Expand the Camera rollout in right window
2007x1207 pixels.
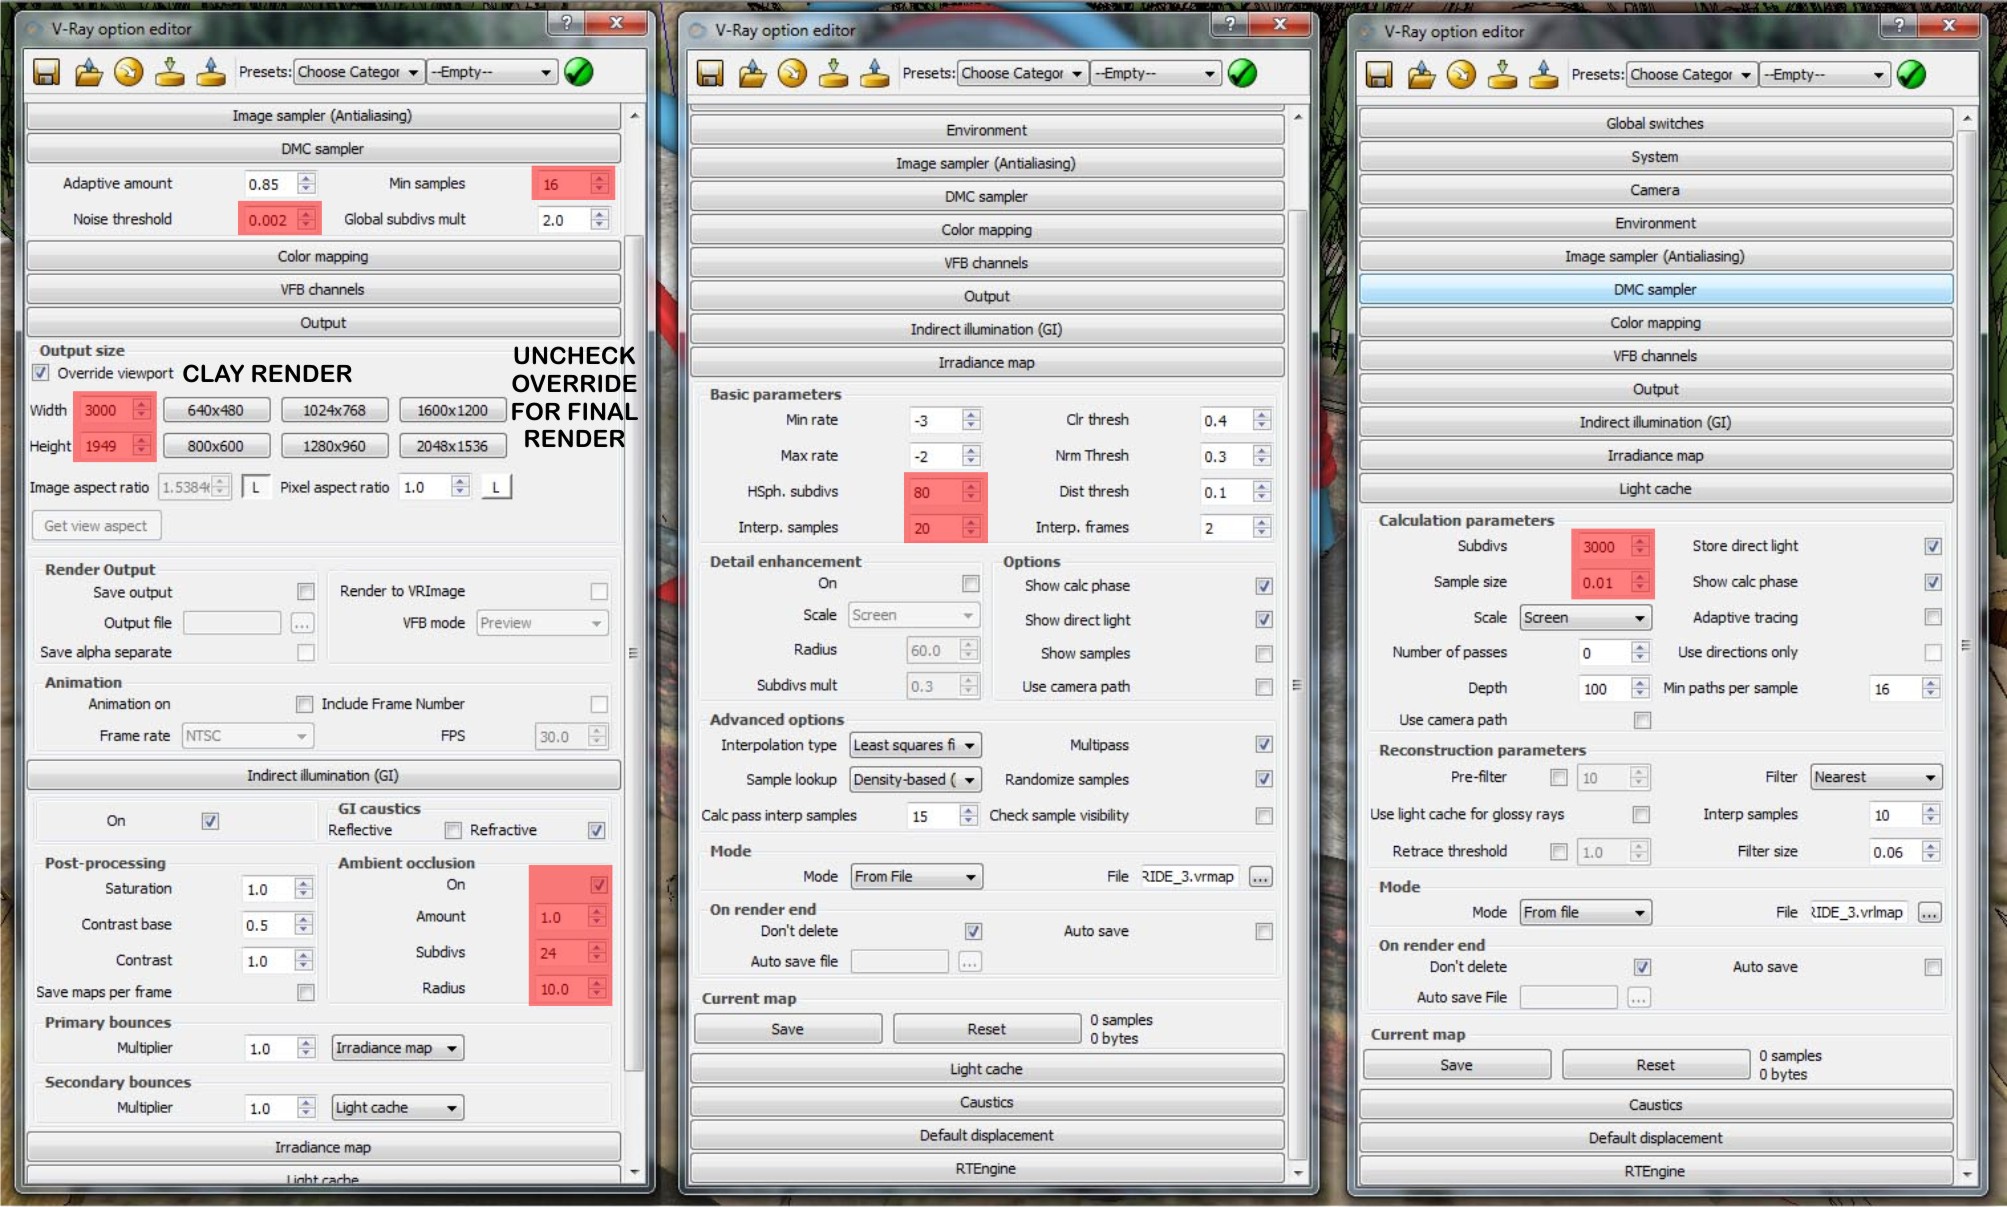[x=1655, y=190]
